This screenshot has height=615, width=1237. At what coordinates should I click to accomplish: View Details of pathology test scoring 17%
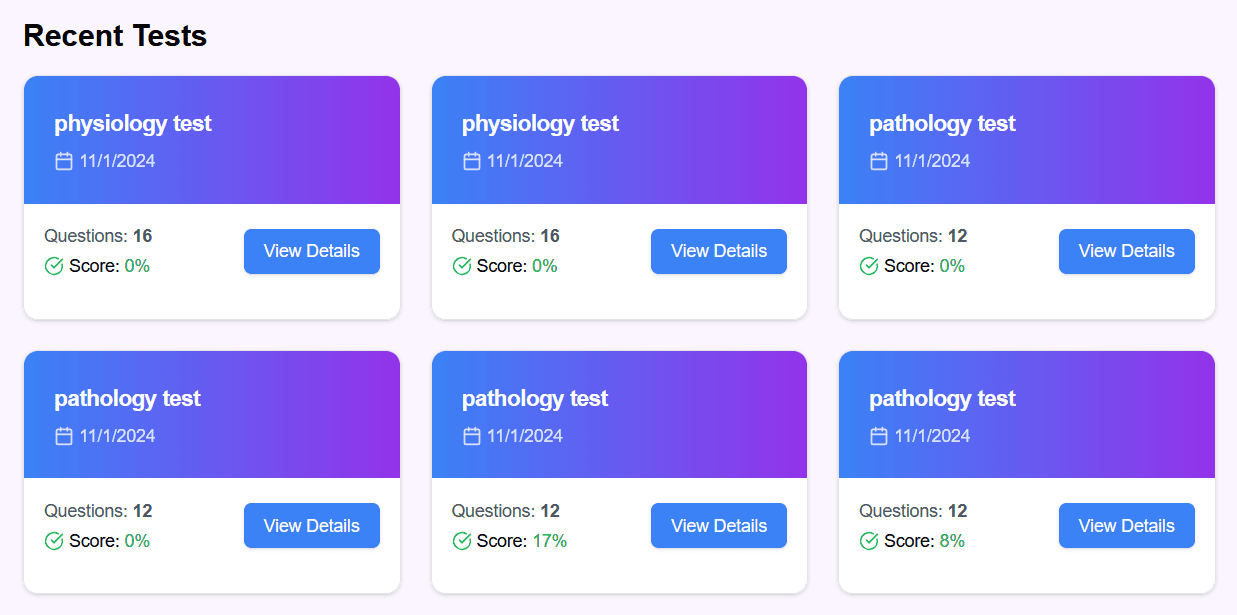(x=718, y=526)
